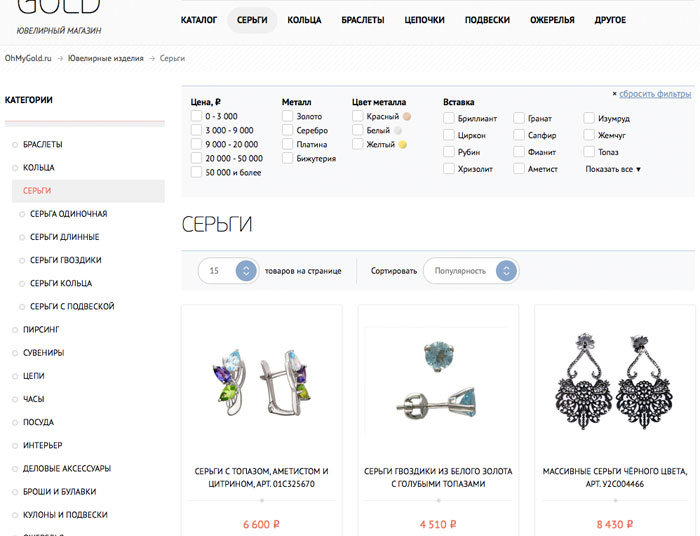Tick the Бриллиант insert checkbox

tap(449, 118)
